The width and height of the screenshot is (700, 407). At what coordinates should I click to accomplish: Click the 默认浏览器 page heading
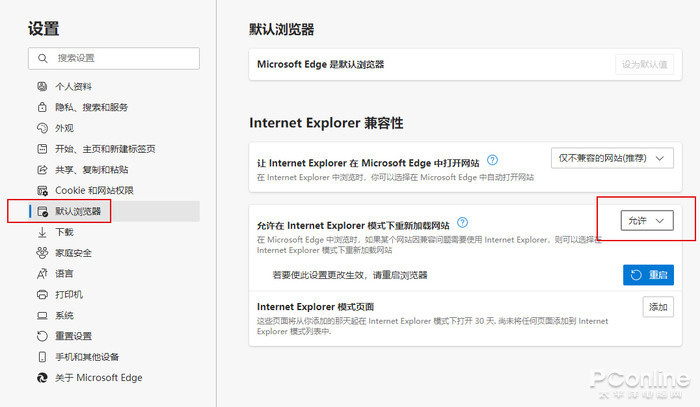point(282,29)
